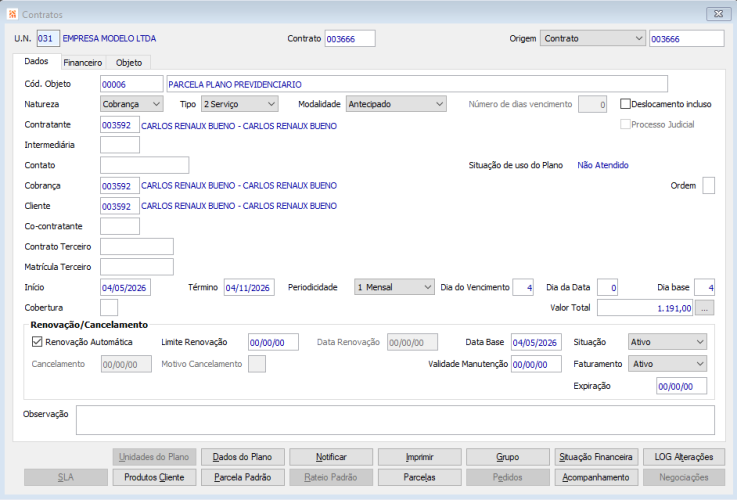Click the Dados do Plano button
The image size is (737, 500).
(243, 457)
